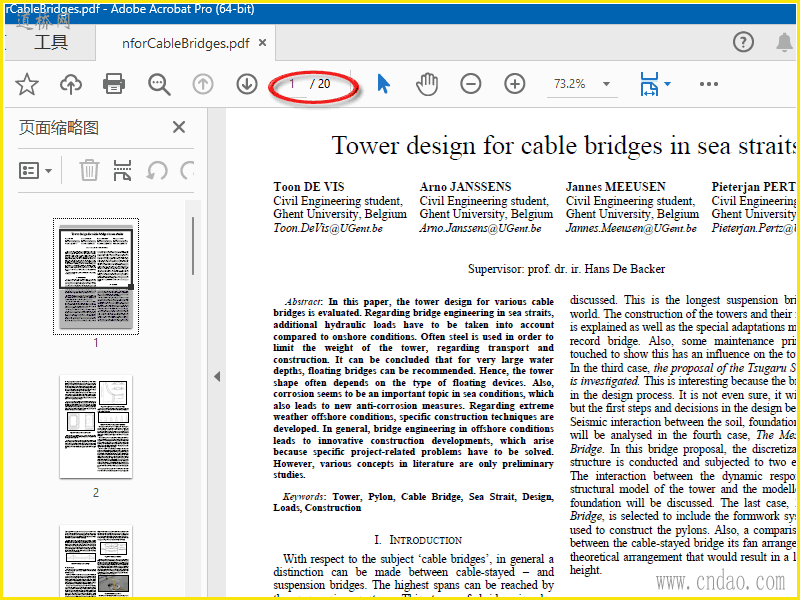Screen dimensions: 800x600
Task: Switch to nforCableBridges.pdf tab
Action: point(185,43)
